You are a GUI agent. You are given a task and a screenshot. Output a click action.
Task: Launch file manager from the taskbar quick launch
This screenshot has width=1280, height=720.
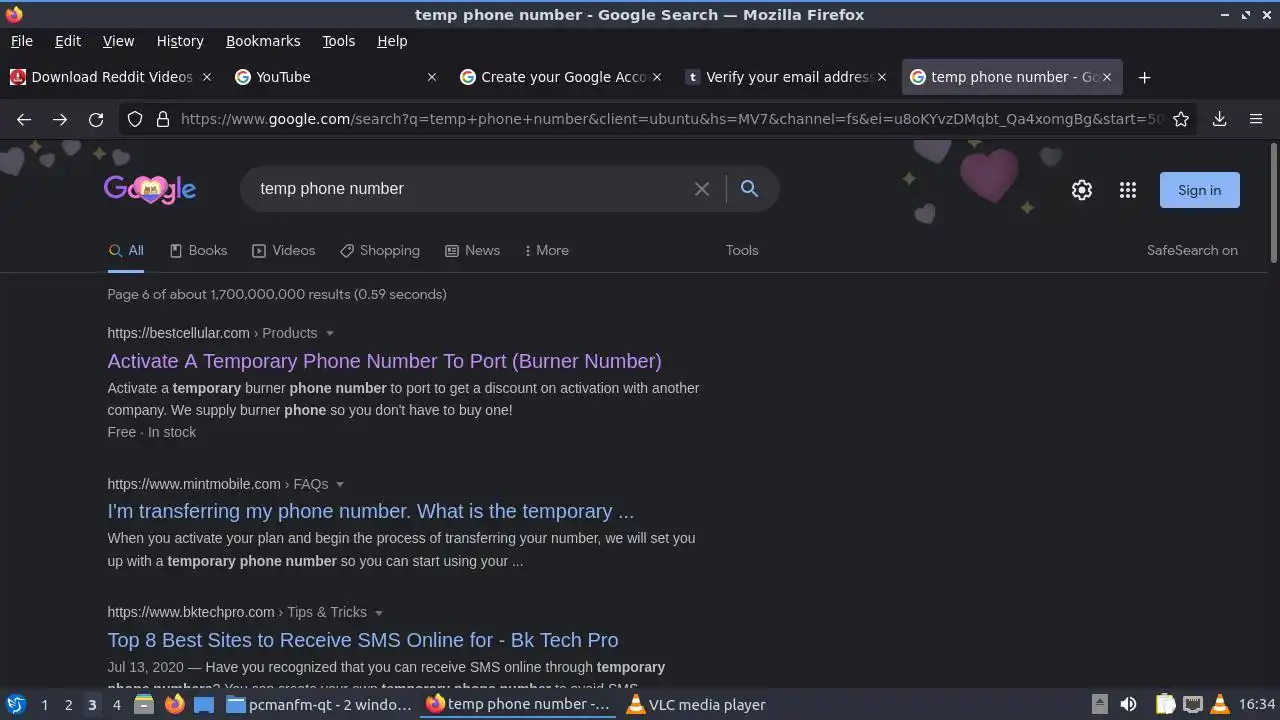(x=143, y=704)
